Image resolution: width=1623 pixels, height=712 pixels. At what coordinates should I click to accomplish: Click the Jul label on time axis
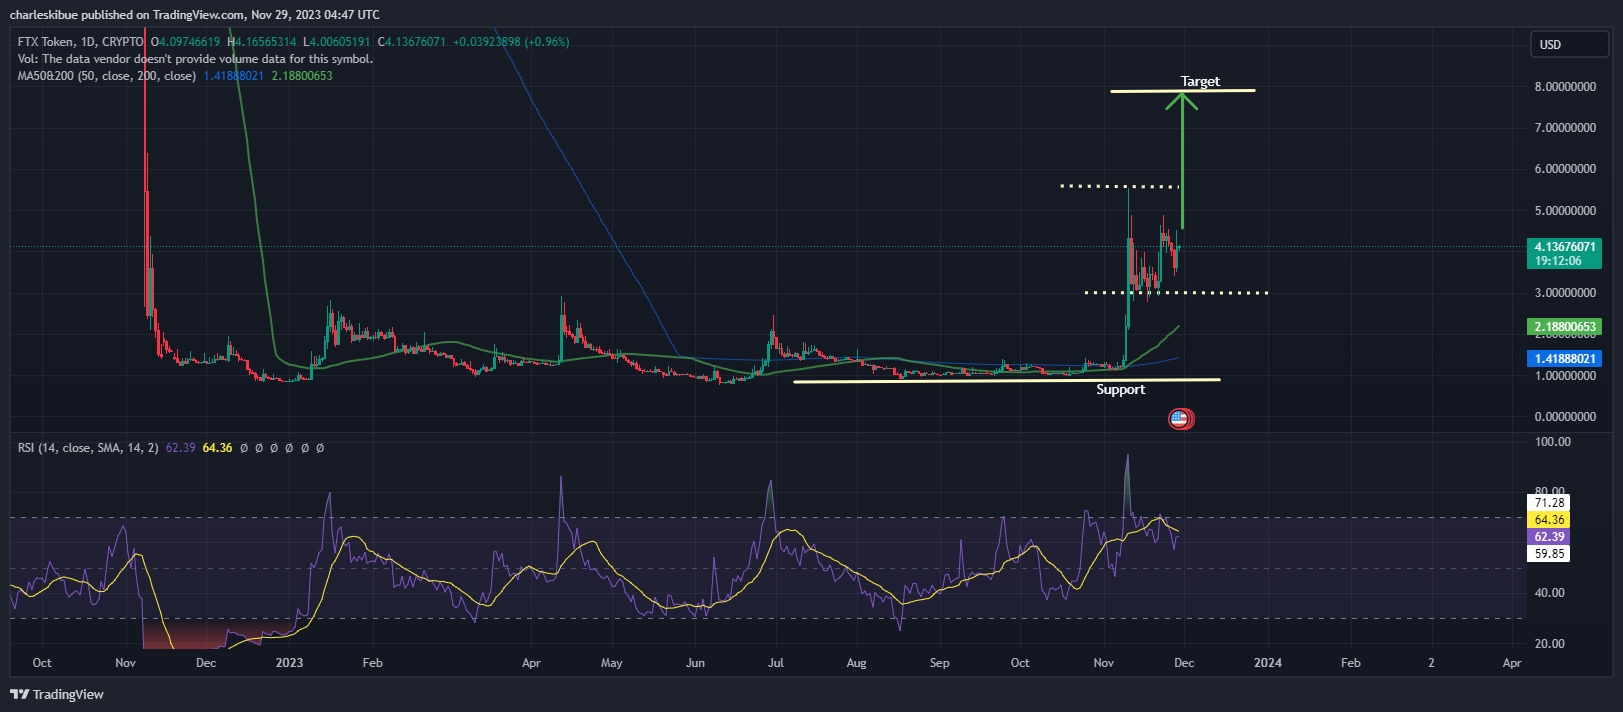tap(775, 663)
